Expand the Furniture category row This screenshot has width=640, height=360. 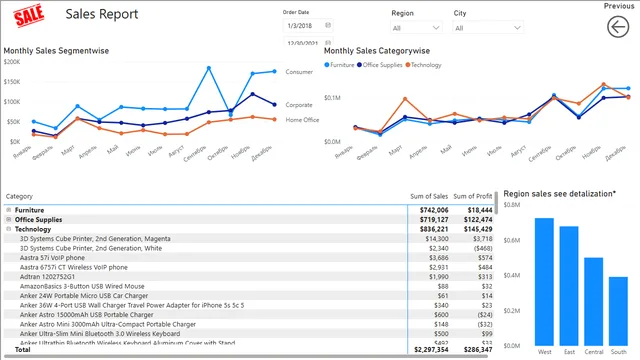(x=9, y=210)
